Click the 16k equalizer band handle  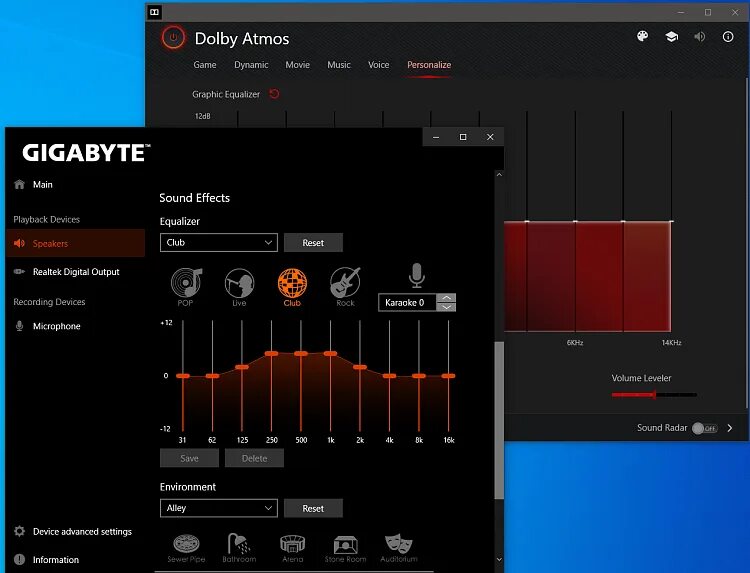coord(448,376)
